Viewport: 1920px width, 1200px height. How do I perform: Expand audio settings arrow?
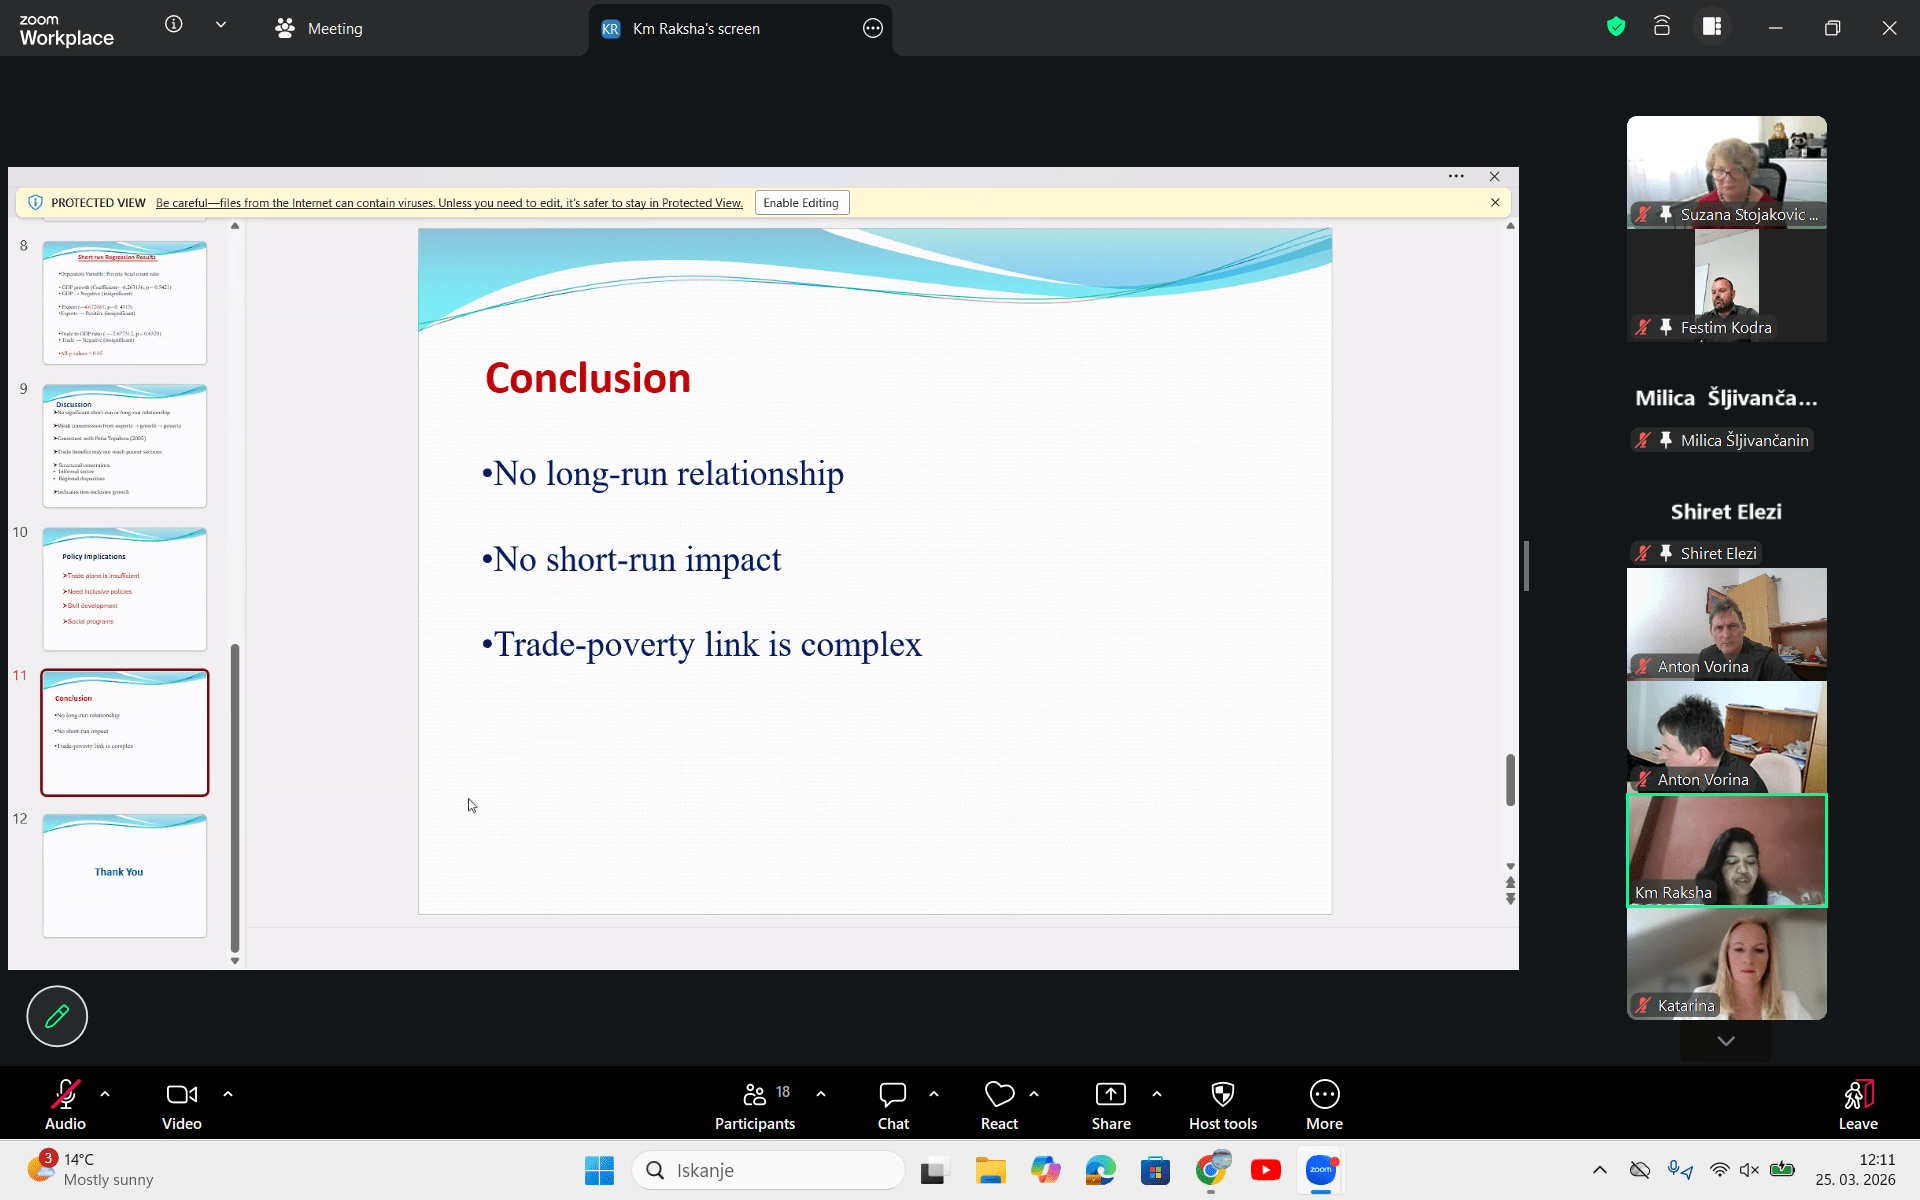pos(105,1094)
